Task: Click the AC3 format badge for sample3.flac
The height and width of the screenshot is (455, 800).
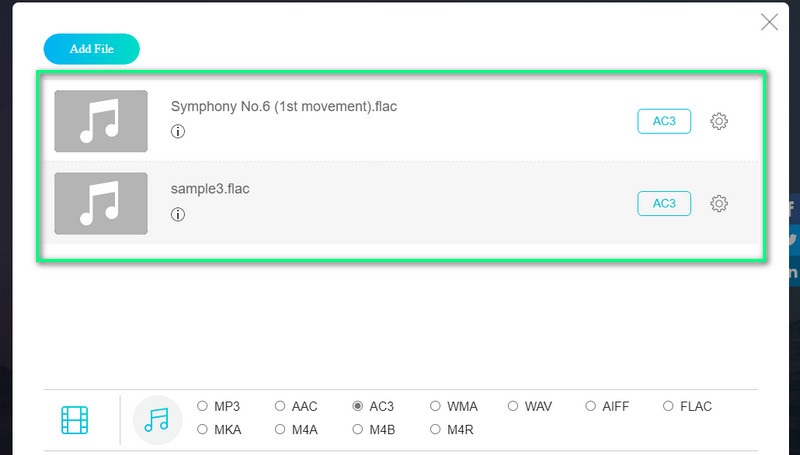Action: tap(664, 204)
